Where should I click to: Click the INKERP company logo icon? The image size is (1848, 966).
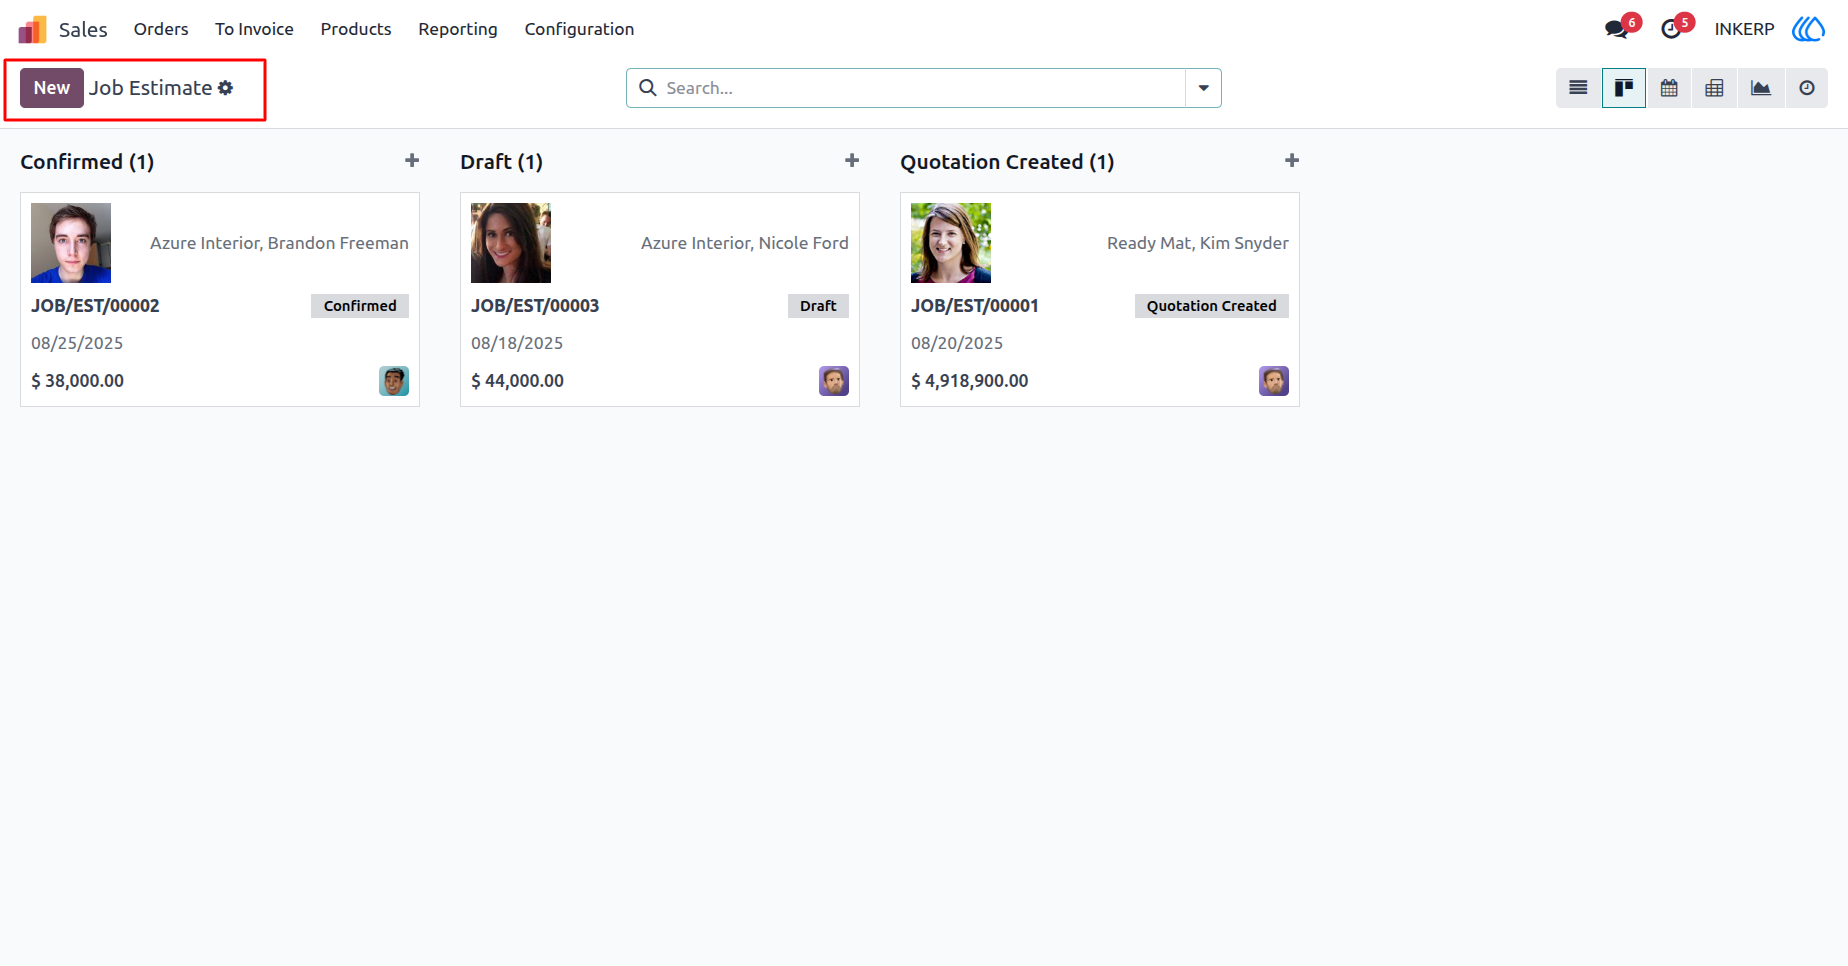[x=1808, y=29]
